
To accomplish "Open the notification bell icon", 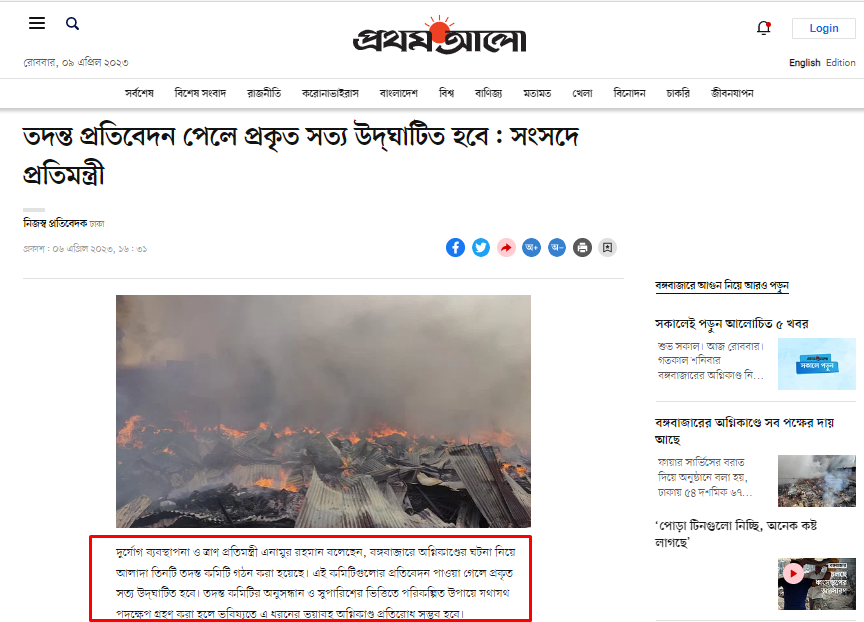I will click(764, 28).
